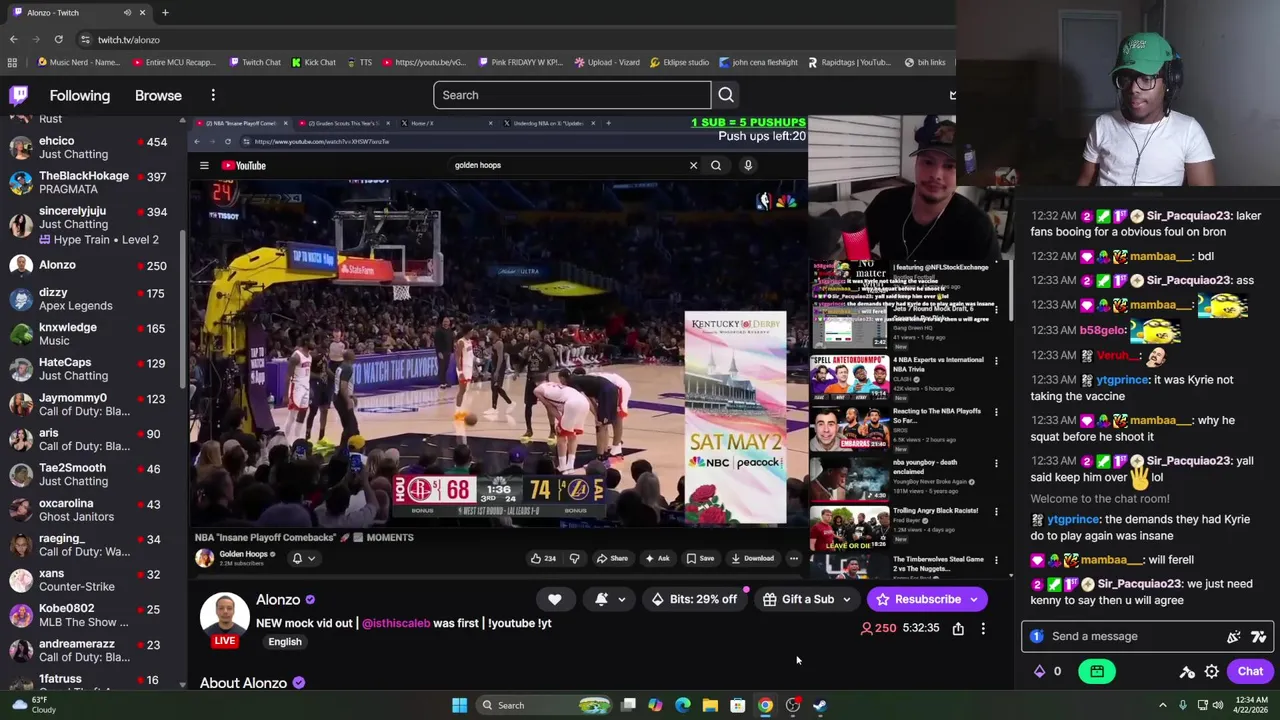Click YouTube Download button

(x=752, y=558)
